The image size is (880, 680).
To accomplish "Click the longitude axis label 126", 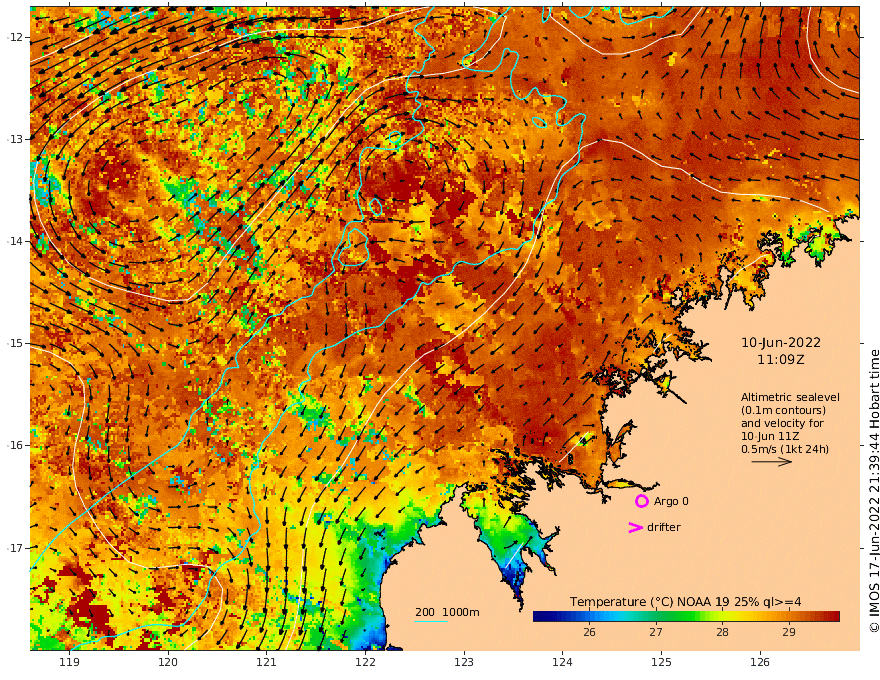I will pos(760,662).
